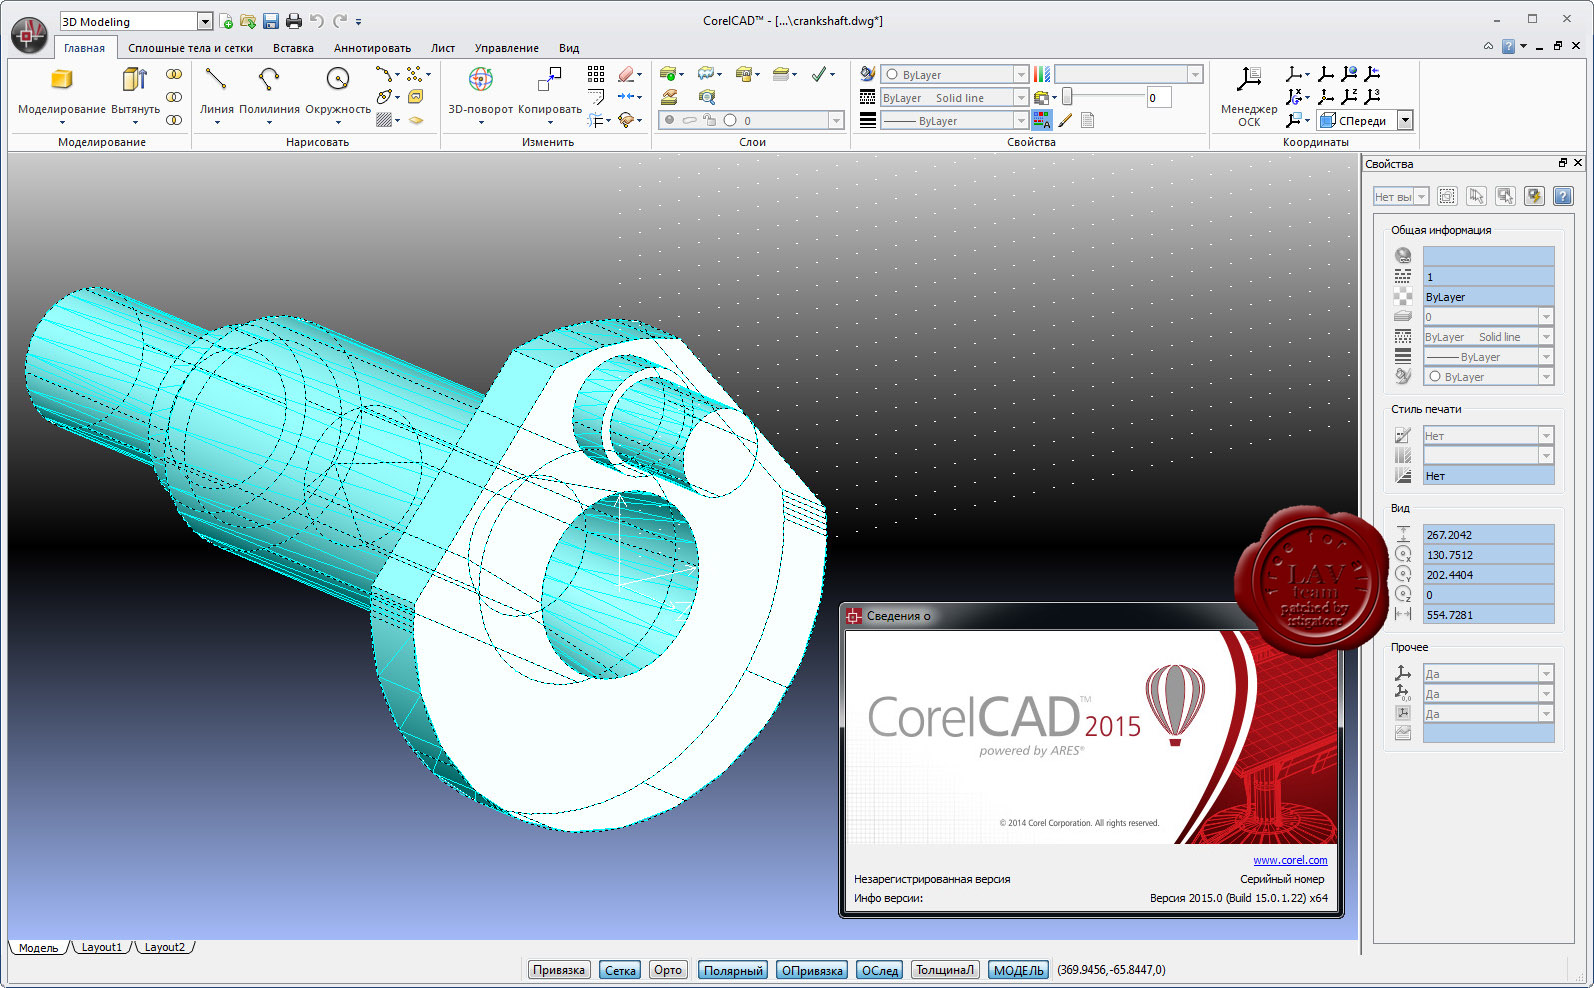Toggle МОДЕЛЬ model space button
Viewport: 1594px width, 988px height.
tap(1018, 970)
